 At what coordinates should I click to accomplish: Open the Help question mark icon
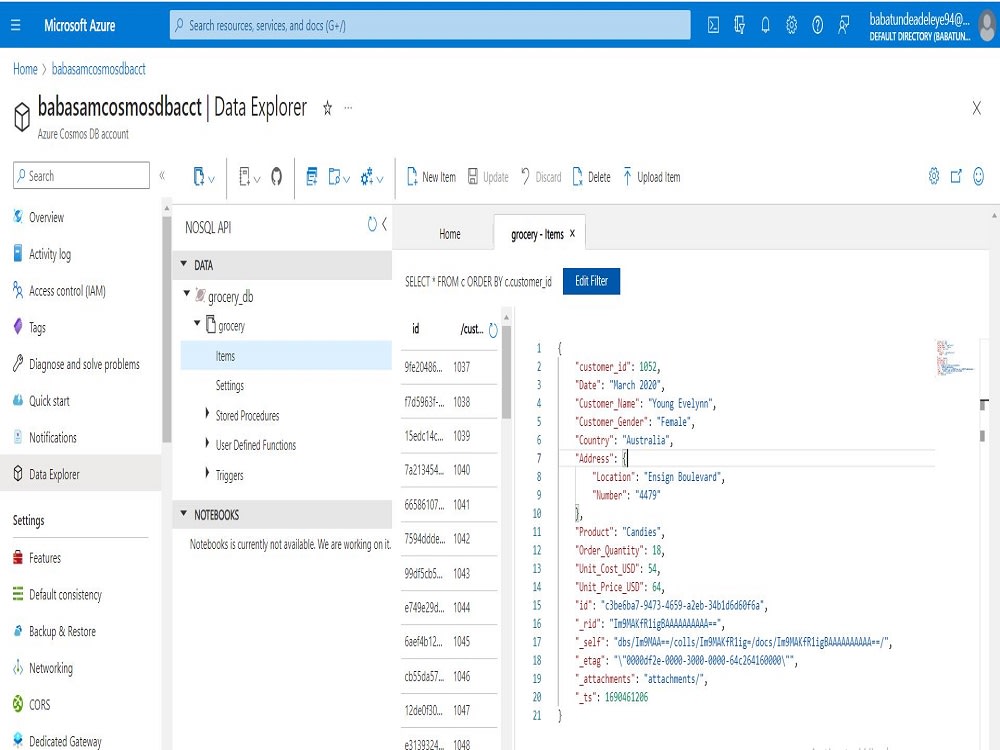pyautogui.click(x=818, y=25)
